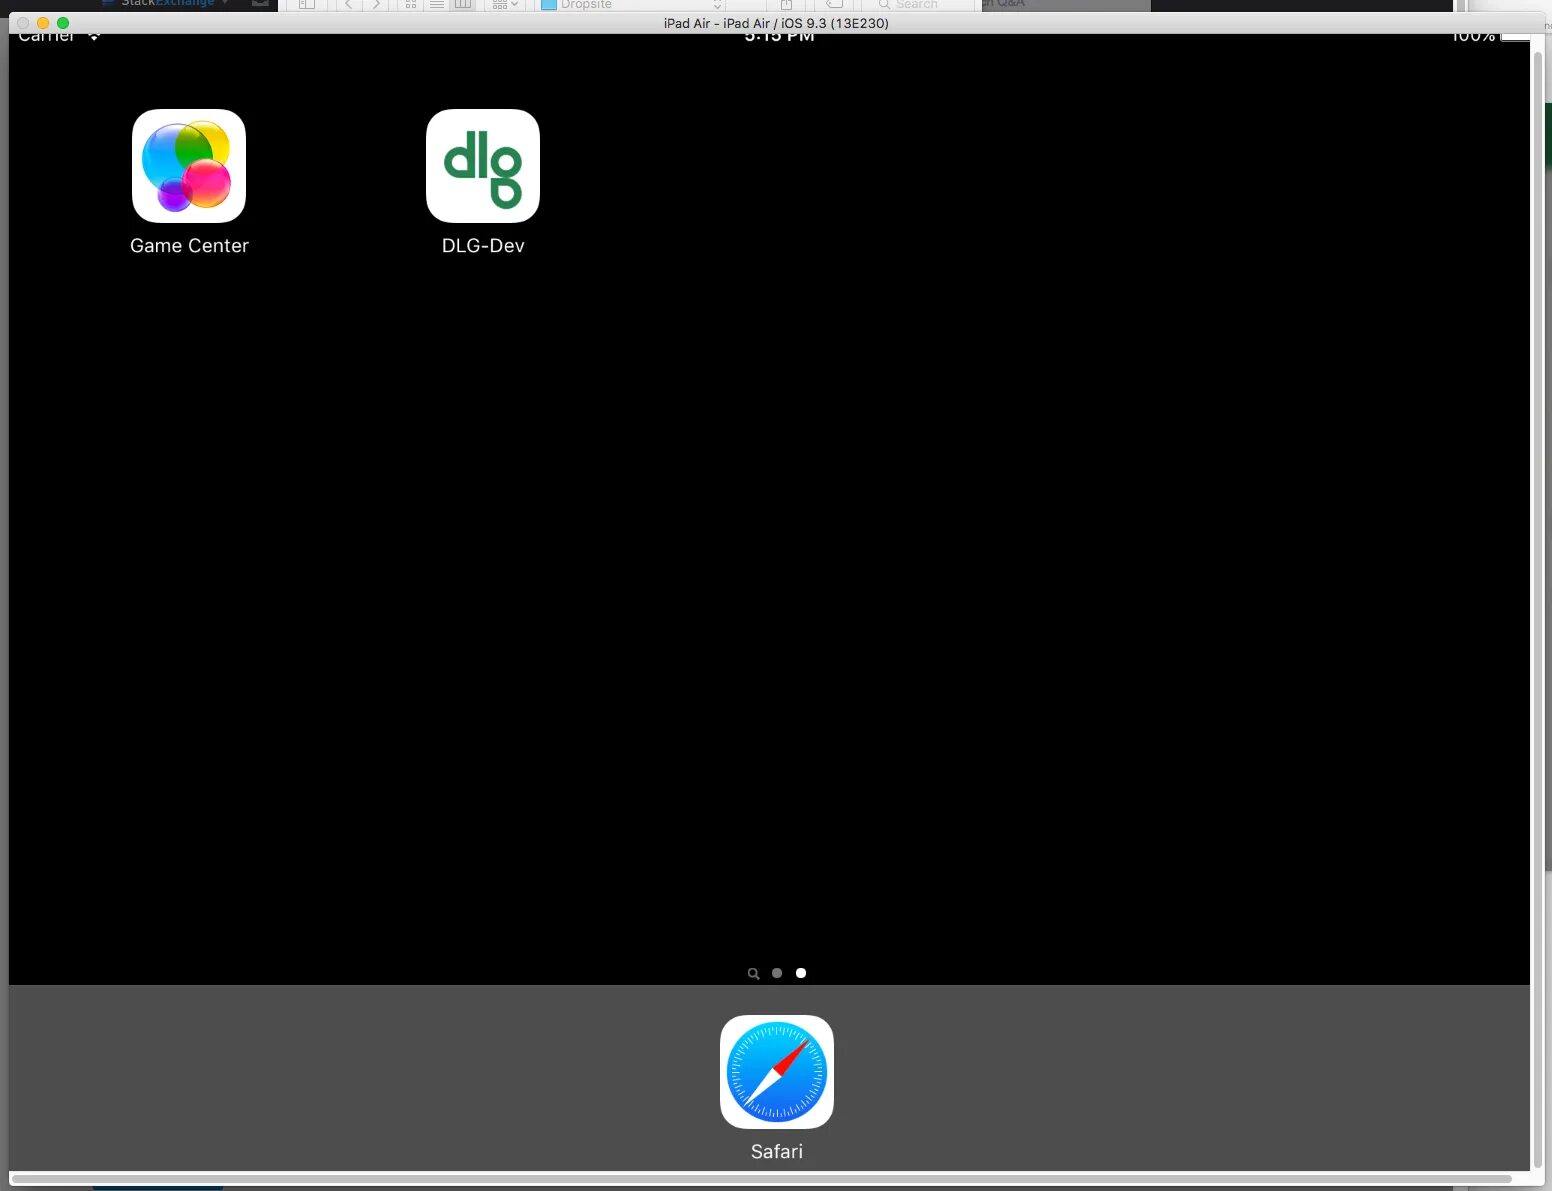Select the active white page dot
The width and height of the screenshot is (1552, 1191).
(801, 973)
